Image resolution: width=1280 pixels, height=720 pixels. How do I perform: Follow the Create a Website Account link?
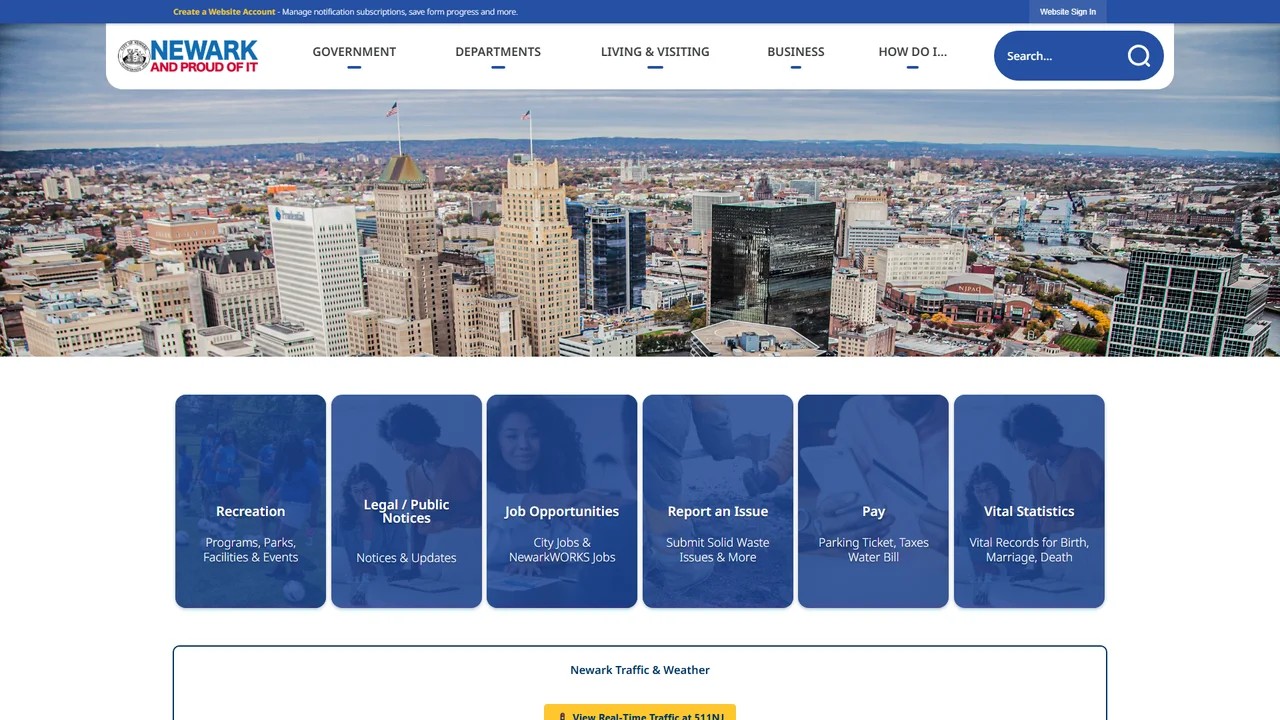click(x=224, y=12)
